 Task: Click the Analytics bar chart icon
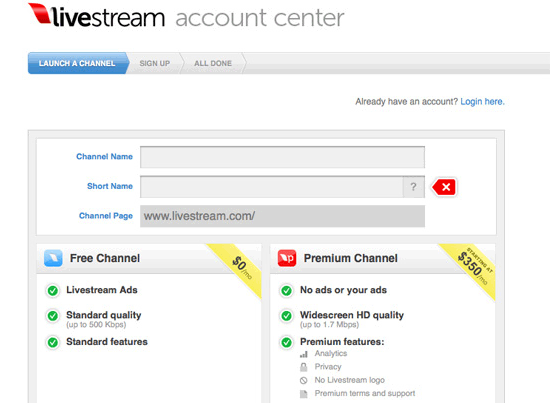coord(304,354)
